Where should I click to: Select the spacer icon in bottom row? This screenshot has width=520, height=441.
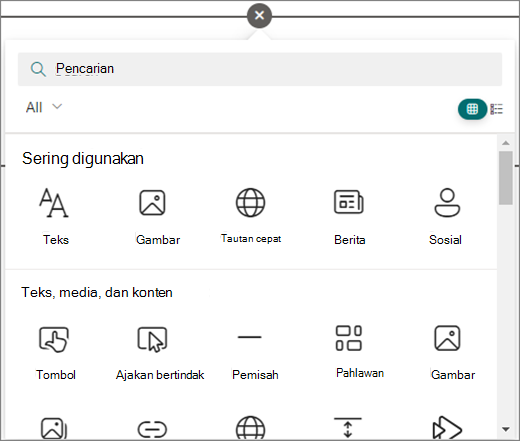coord(348,428)
